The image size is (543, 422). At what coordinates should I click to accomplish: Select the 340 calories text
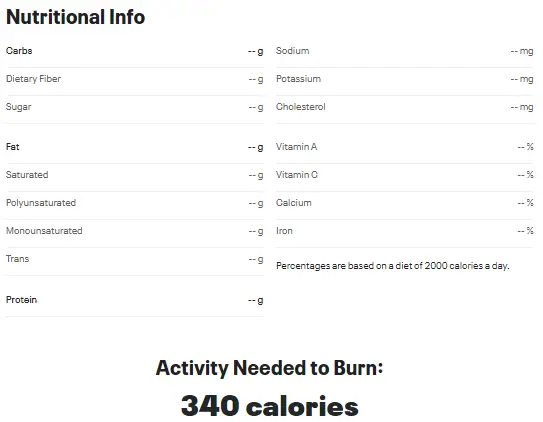point(270,406)
